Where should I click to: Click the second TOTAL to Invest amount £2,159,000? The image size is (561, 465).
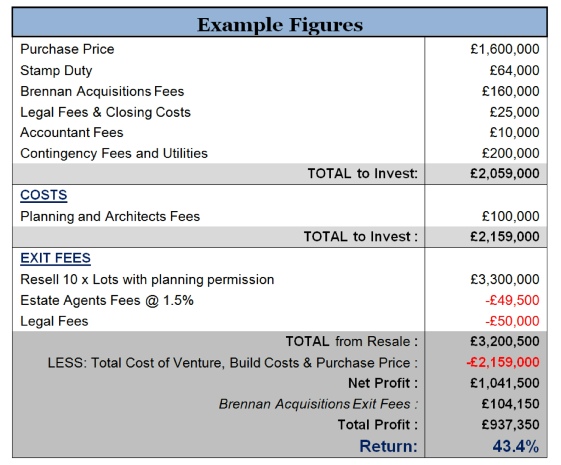(505, 237)
